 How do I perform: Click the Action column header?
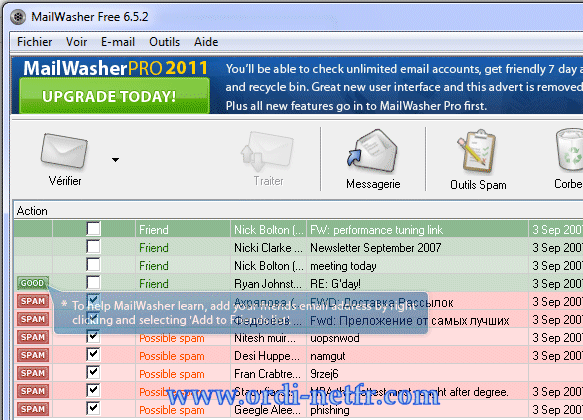pos(32,211)
